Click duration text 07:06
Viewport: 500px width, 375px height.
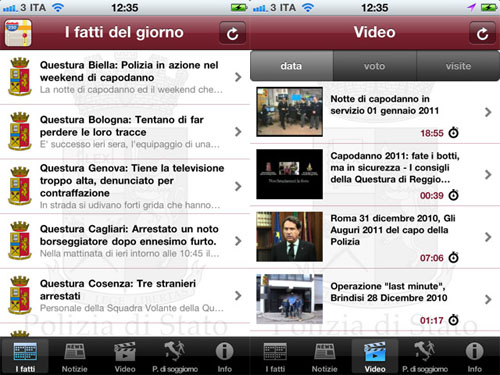click(x=432, y=258)
